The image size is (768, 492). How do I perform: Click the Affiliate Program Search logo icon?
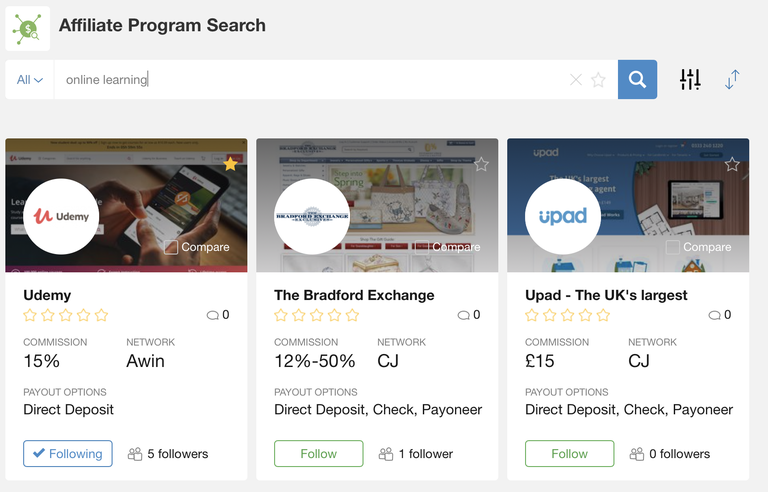[27, 27]
